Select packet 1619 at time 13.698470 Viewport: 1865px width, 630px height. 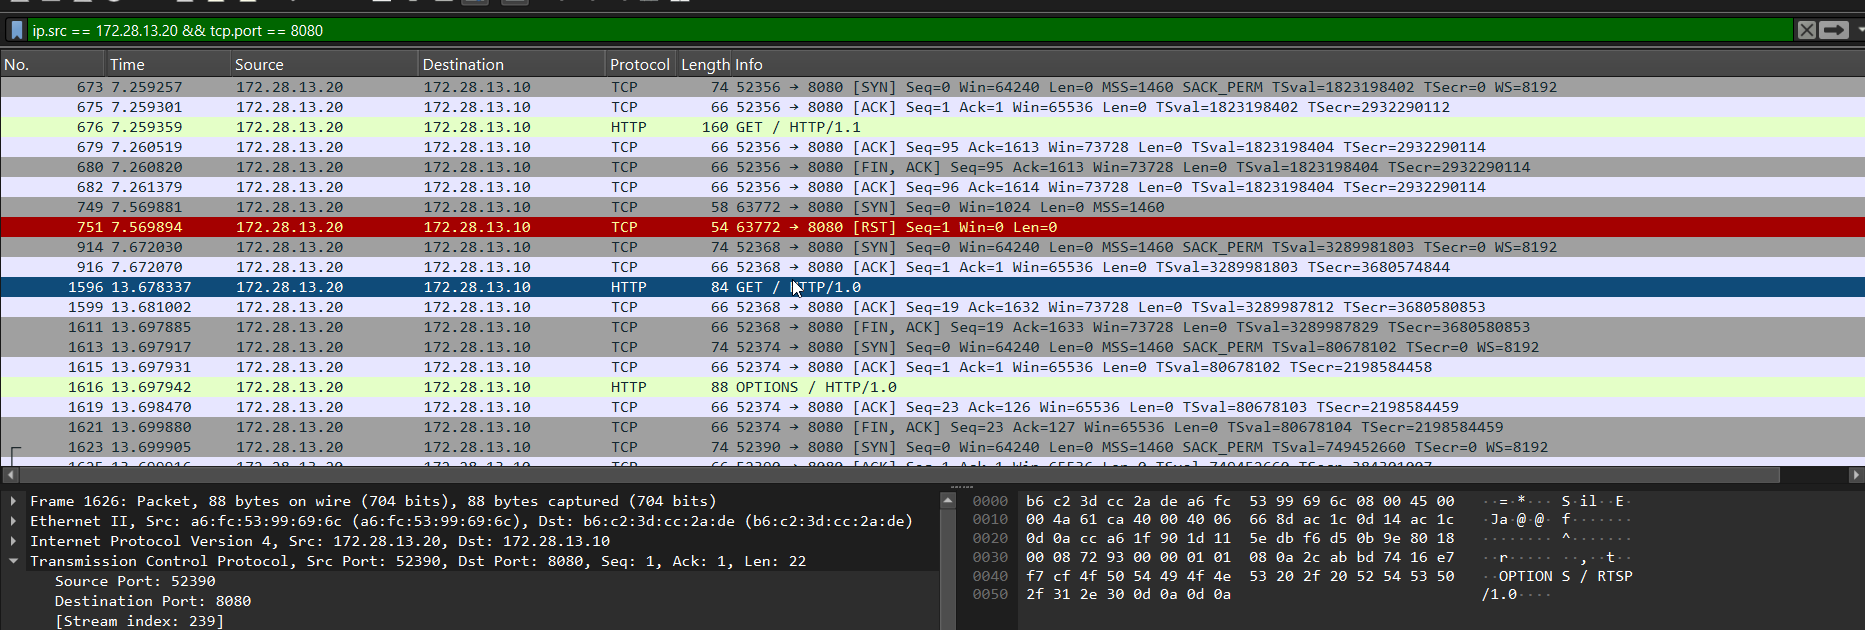[932, 407]
